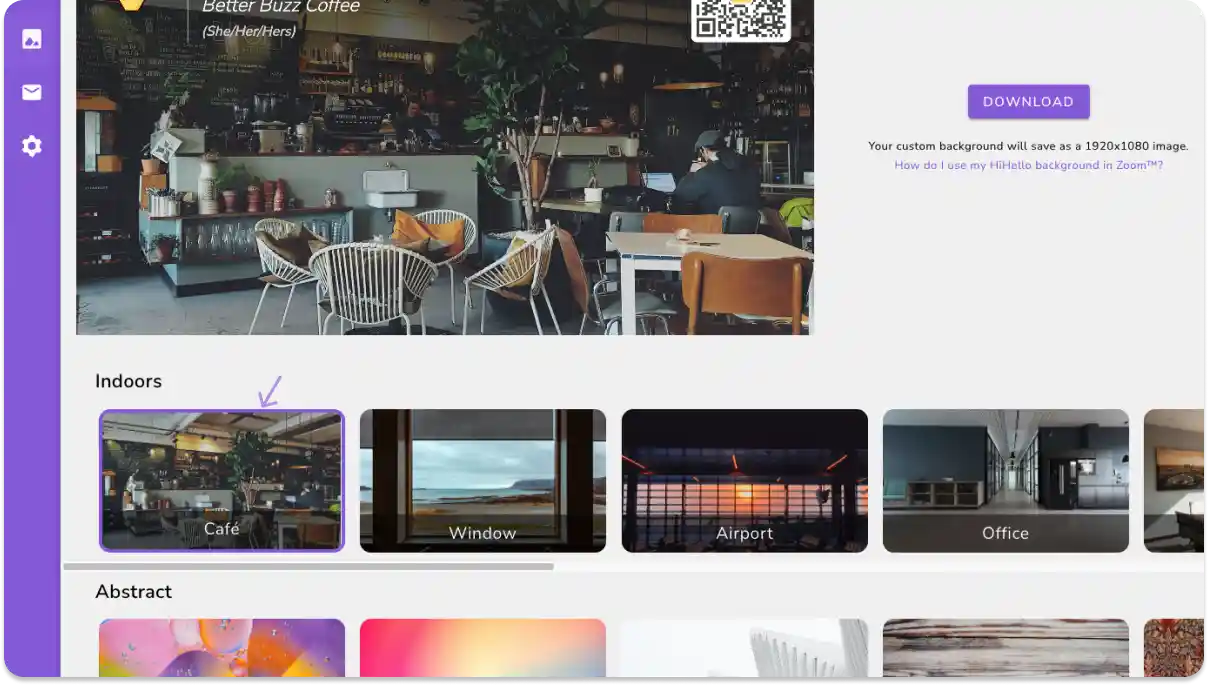Click the QR code on the preview
The height and width of the screenshot is (685, 1208).
741,18
